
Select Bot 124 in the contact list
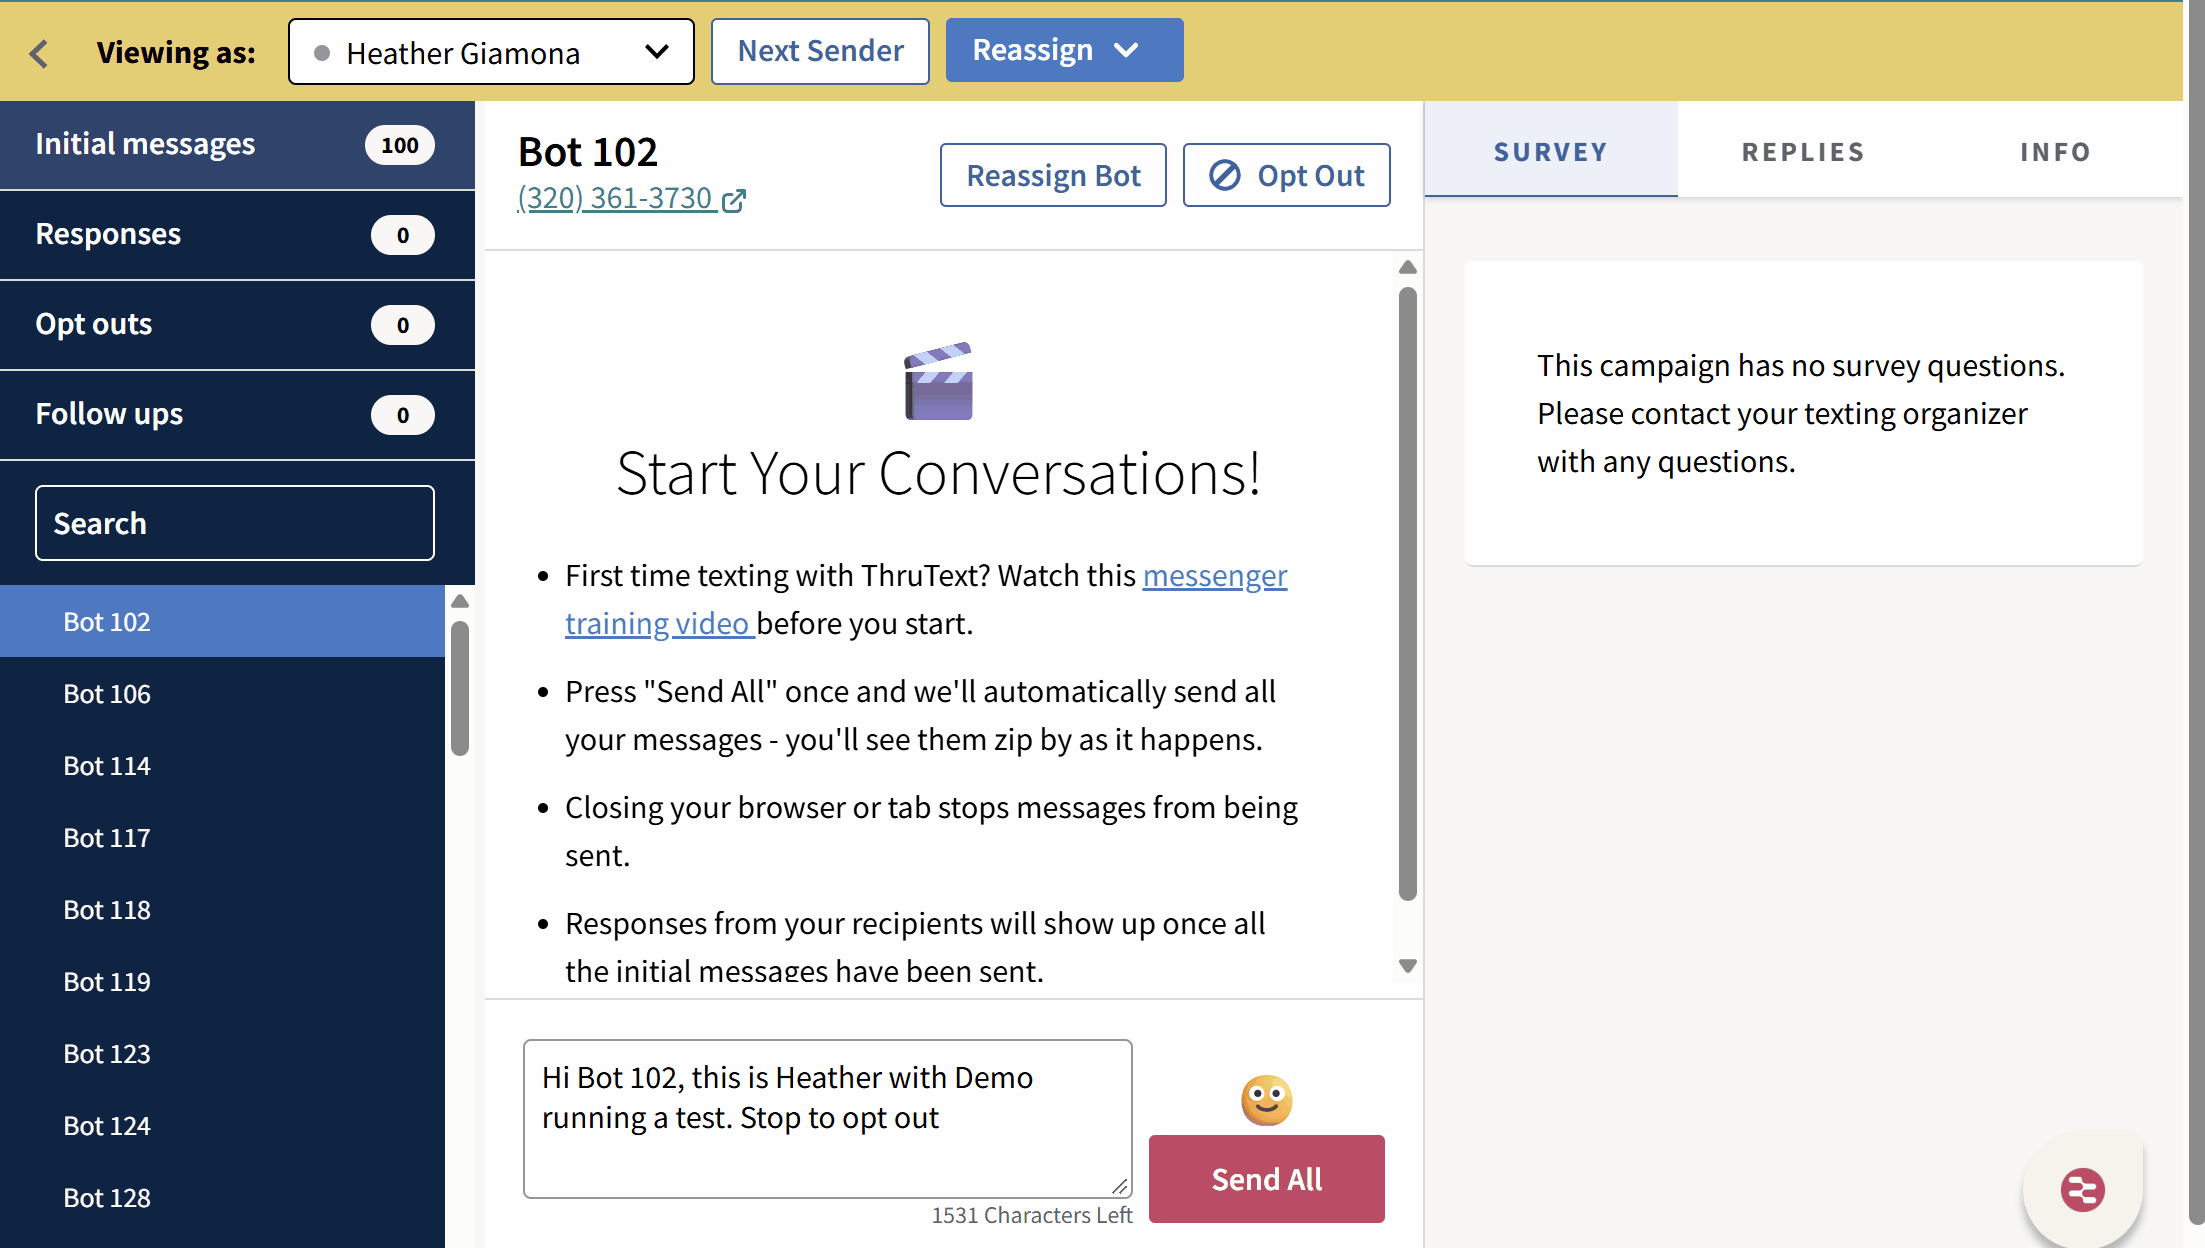tap(222, 1125)
